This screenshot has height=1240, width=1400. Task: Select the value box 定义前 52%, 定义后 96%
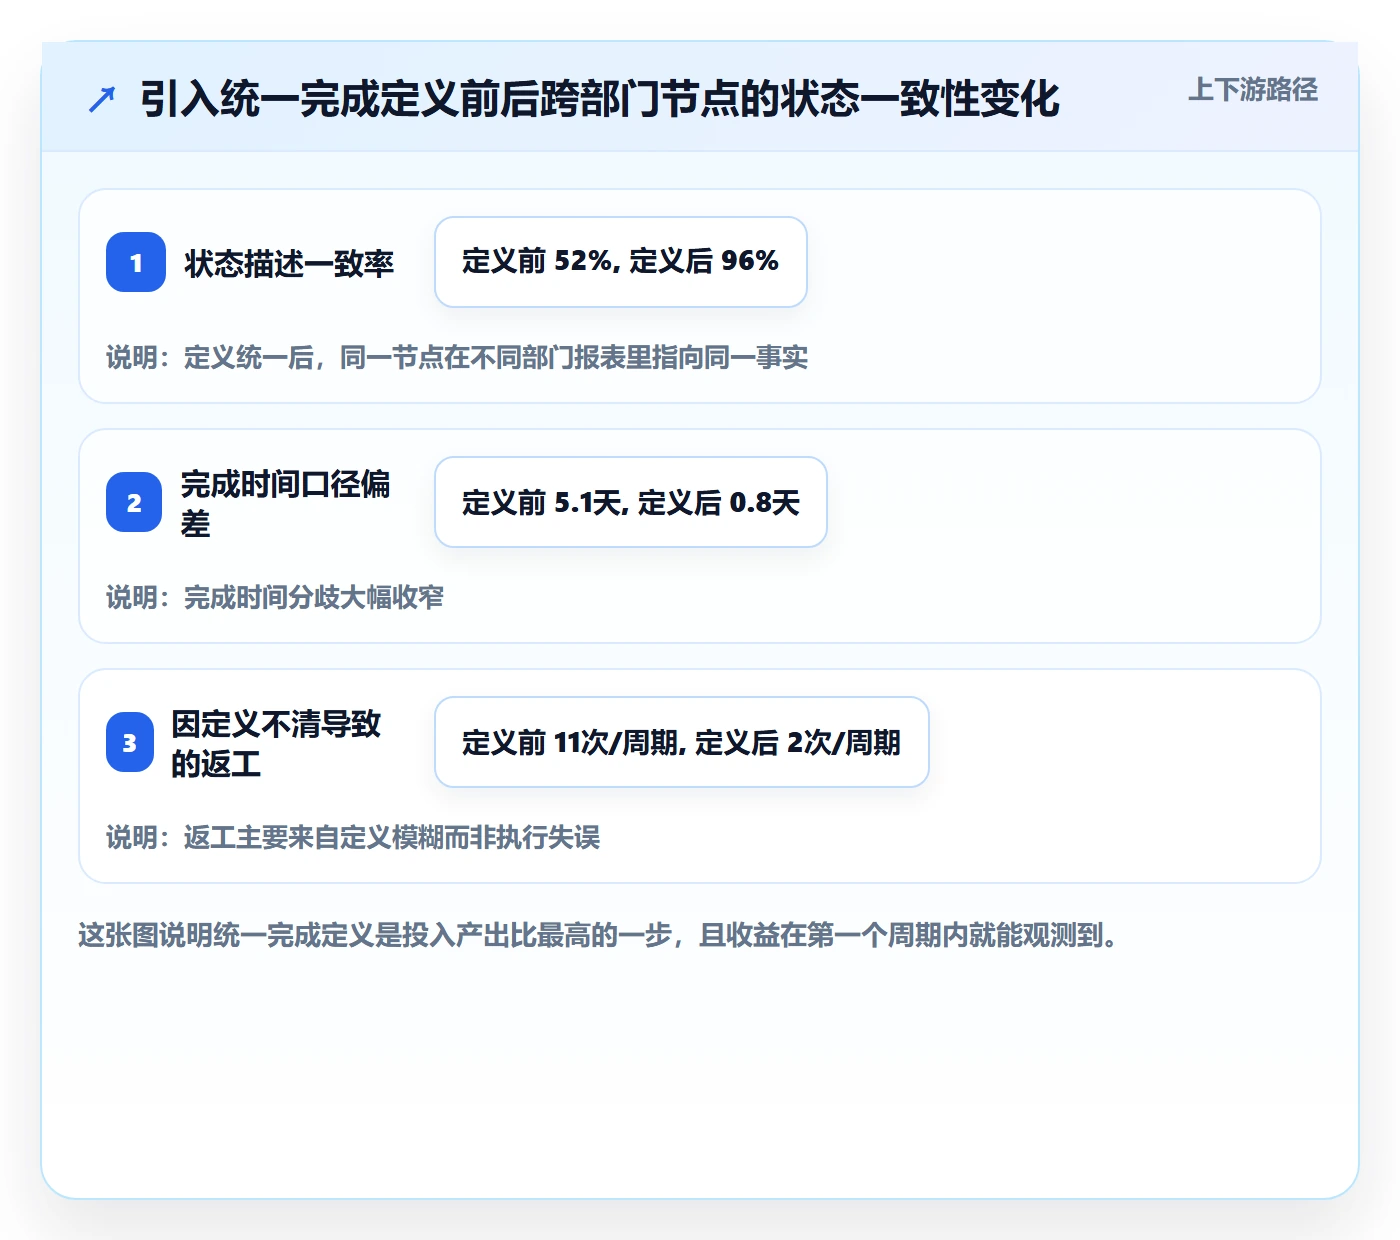pos(621,262)
